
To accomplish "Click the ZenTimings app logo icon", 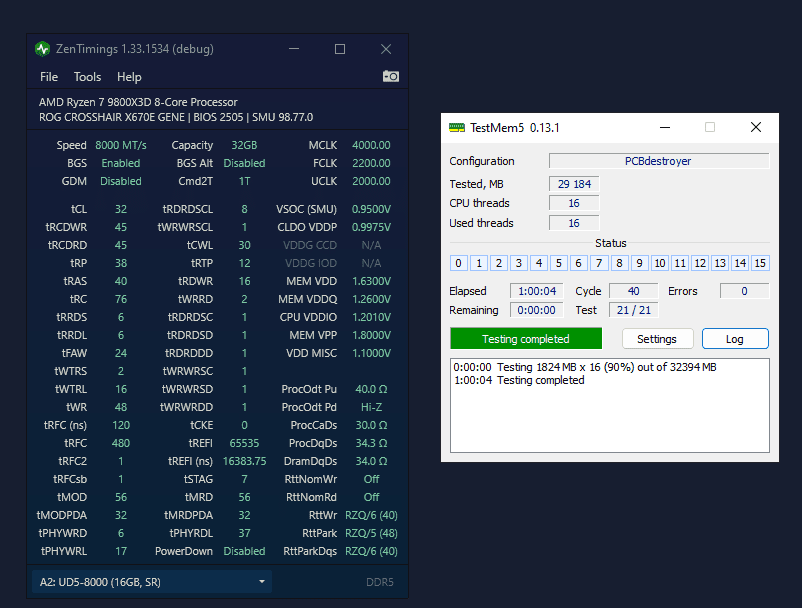I will point(42,49).
